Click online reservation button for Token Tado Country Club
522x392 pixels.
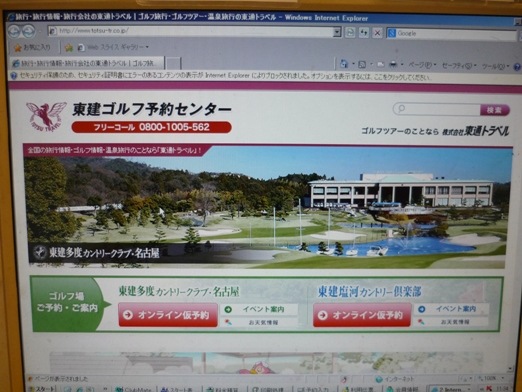click(x=168, y=315)
